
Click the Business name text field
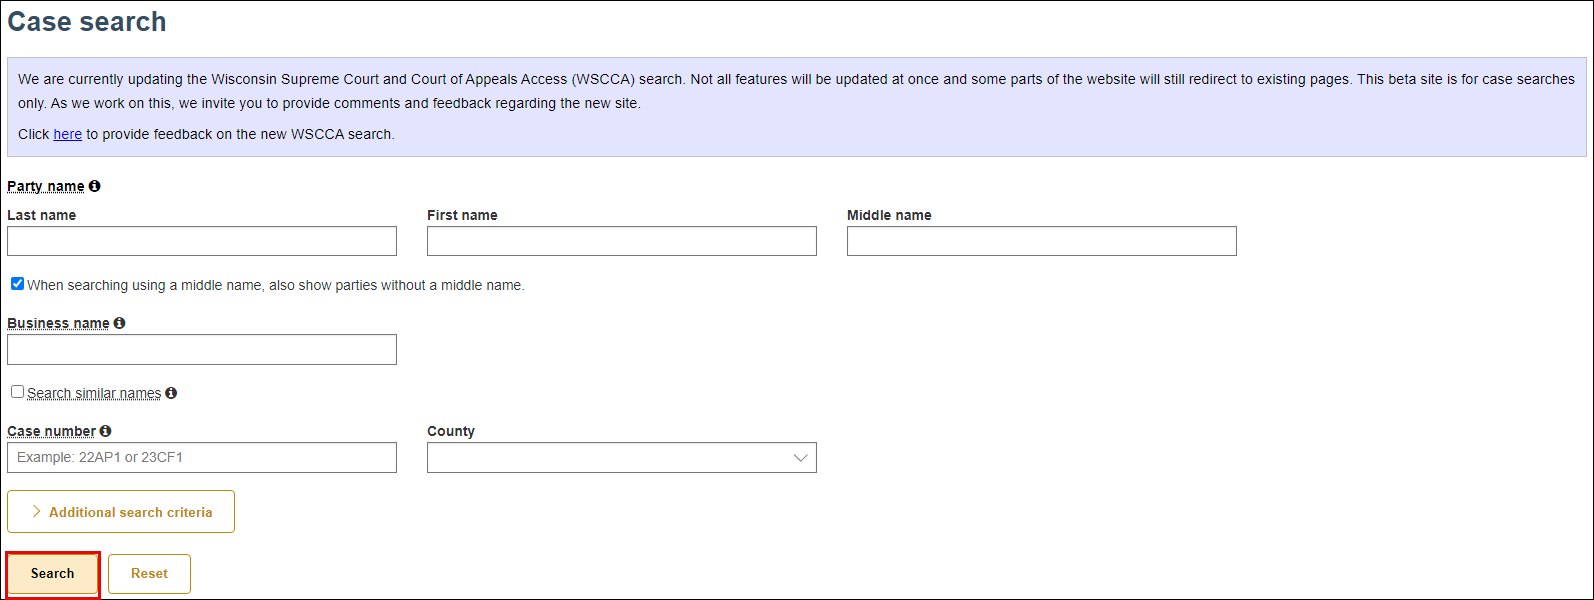[x=201, y=349]
